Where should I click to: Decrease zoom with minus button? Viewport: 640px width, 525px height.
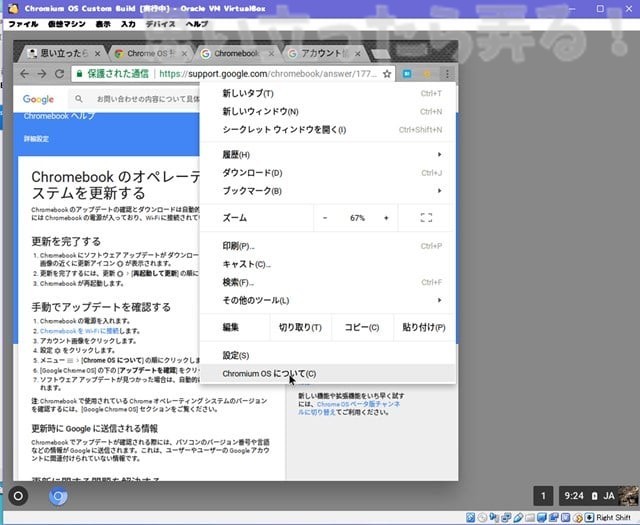point(325,218)
